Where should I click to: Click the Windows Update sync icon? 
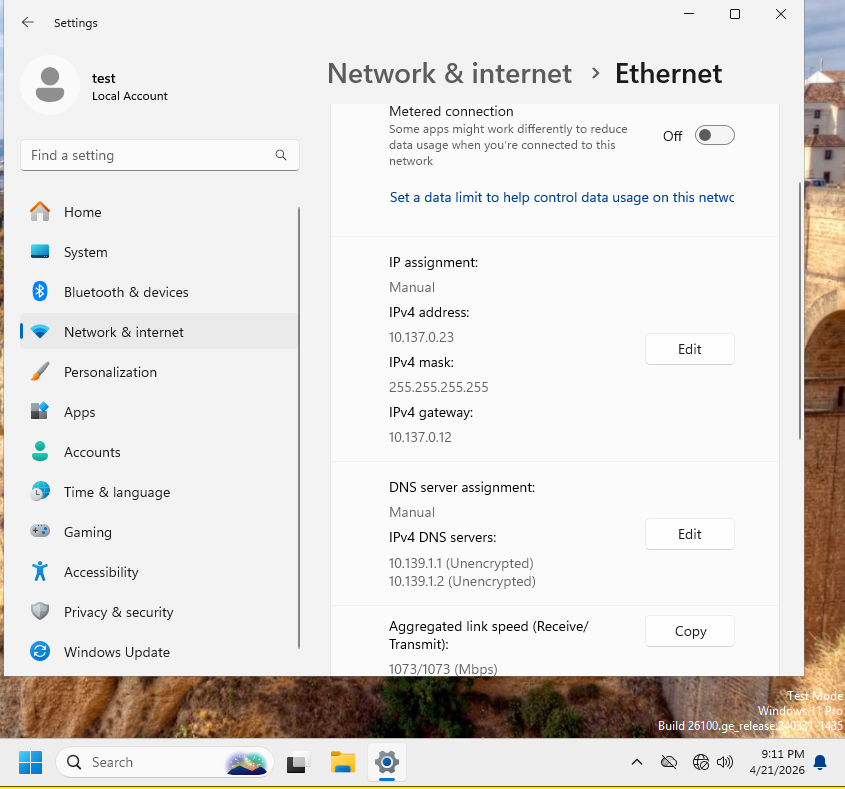pyautogui.click(x=40, y=652)
